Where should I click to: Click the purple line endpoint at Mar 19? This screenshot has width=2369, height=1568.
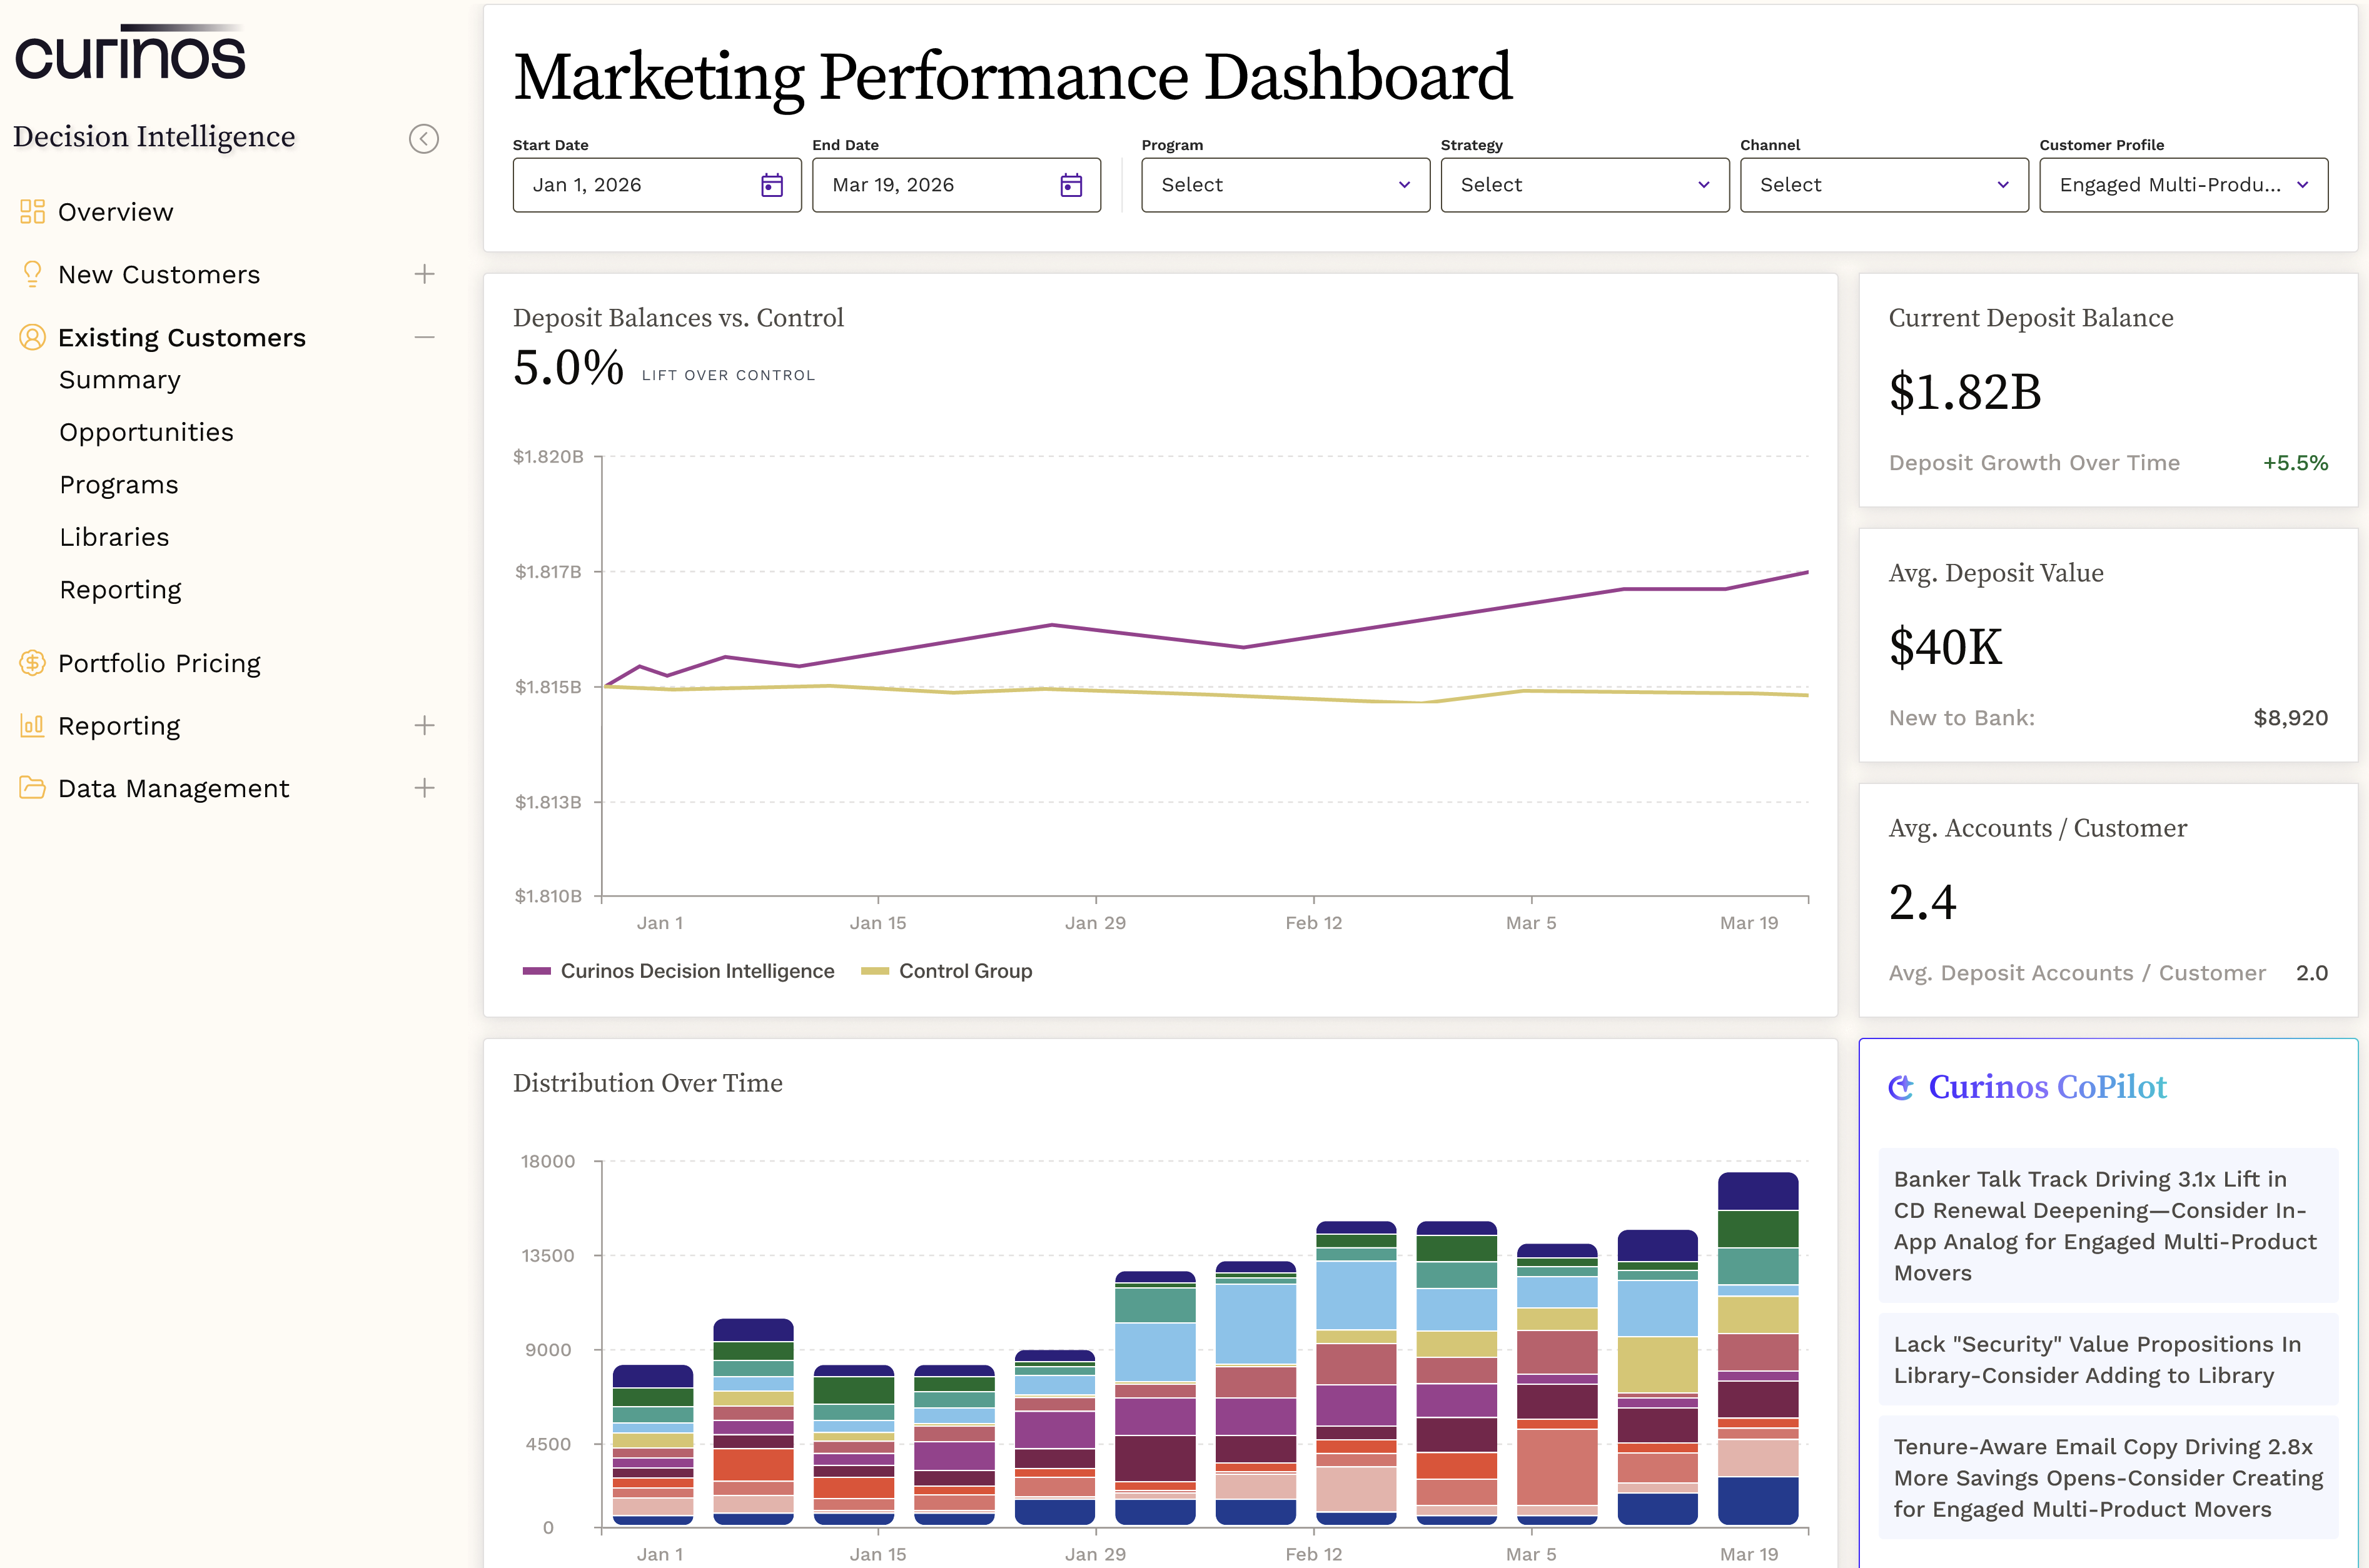[x=1807, y=572]
